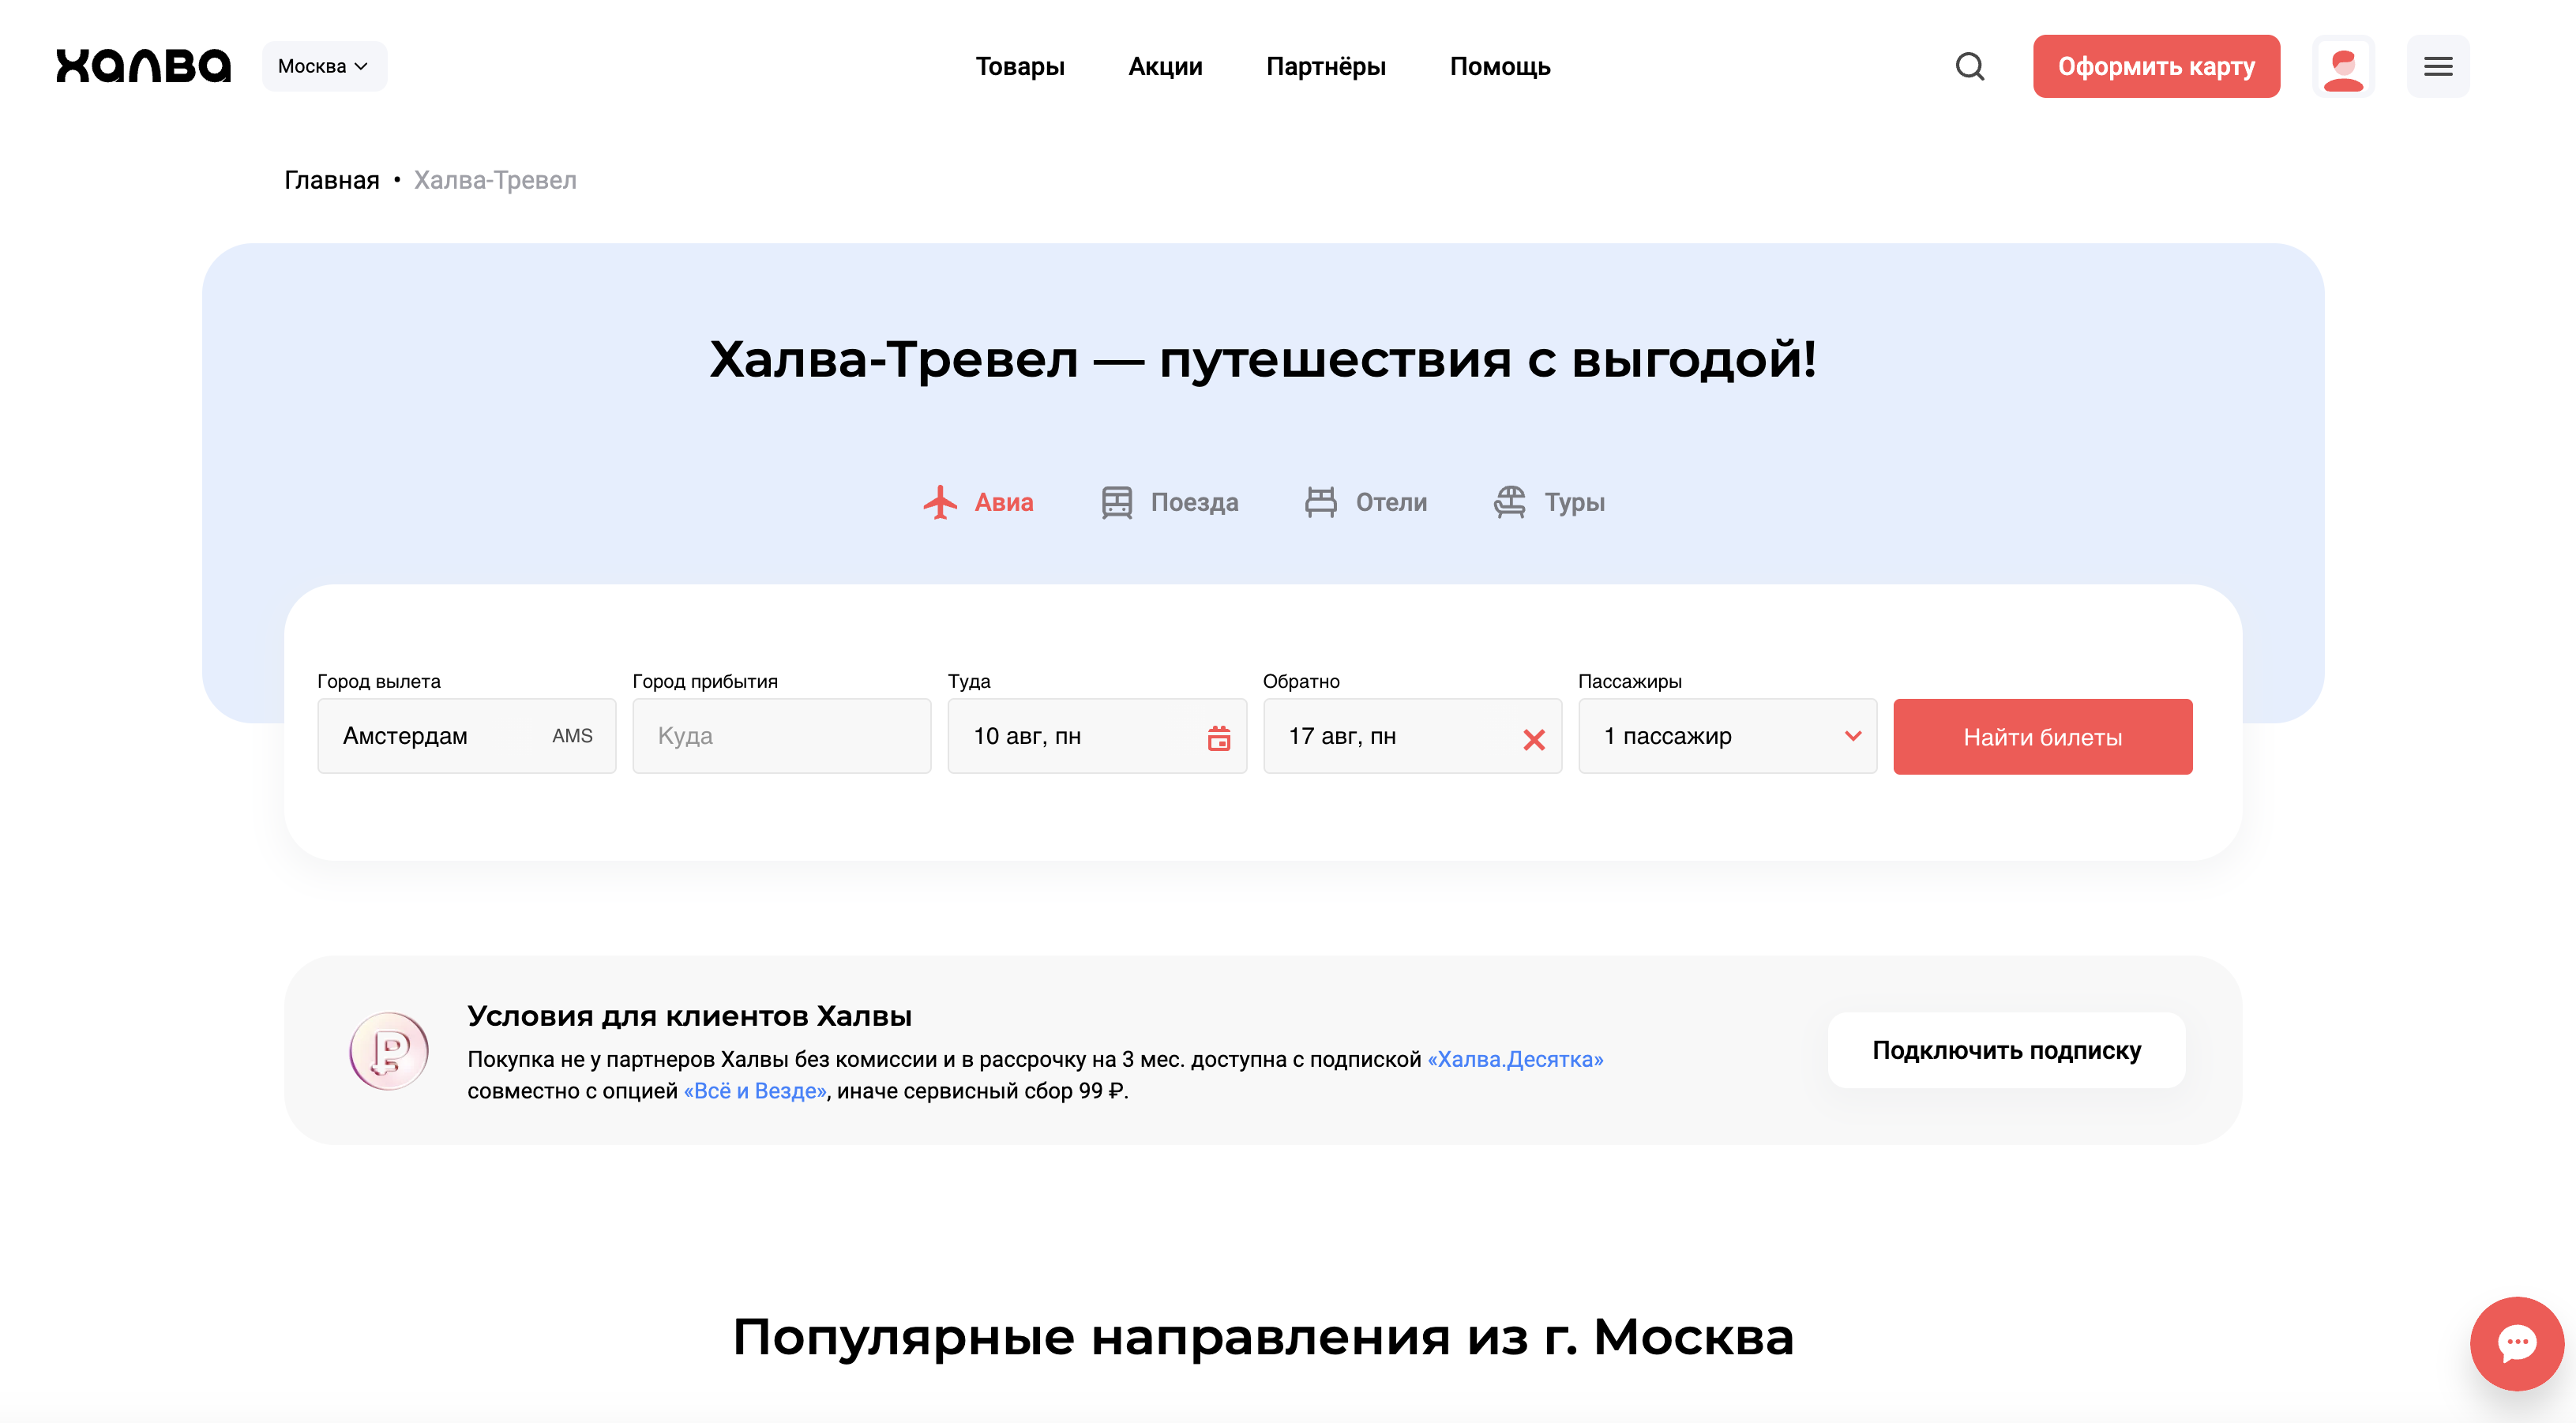Open the Партнёры menu item
The image size is (2576, 1423).
(1326, 66)
